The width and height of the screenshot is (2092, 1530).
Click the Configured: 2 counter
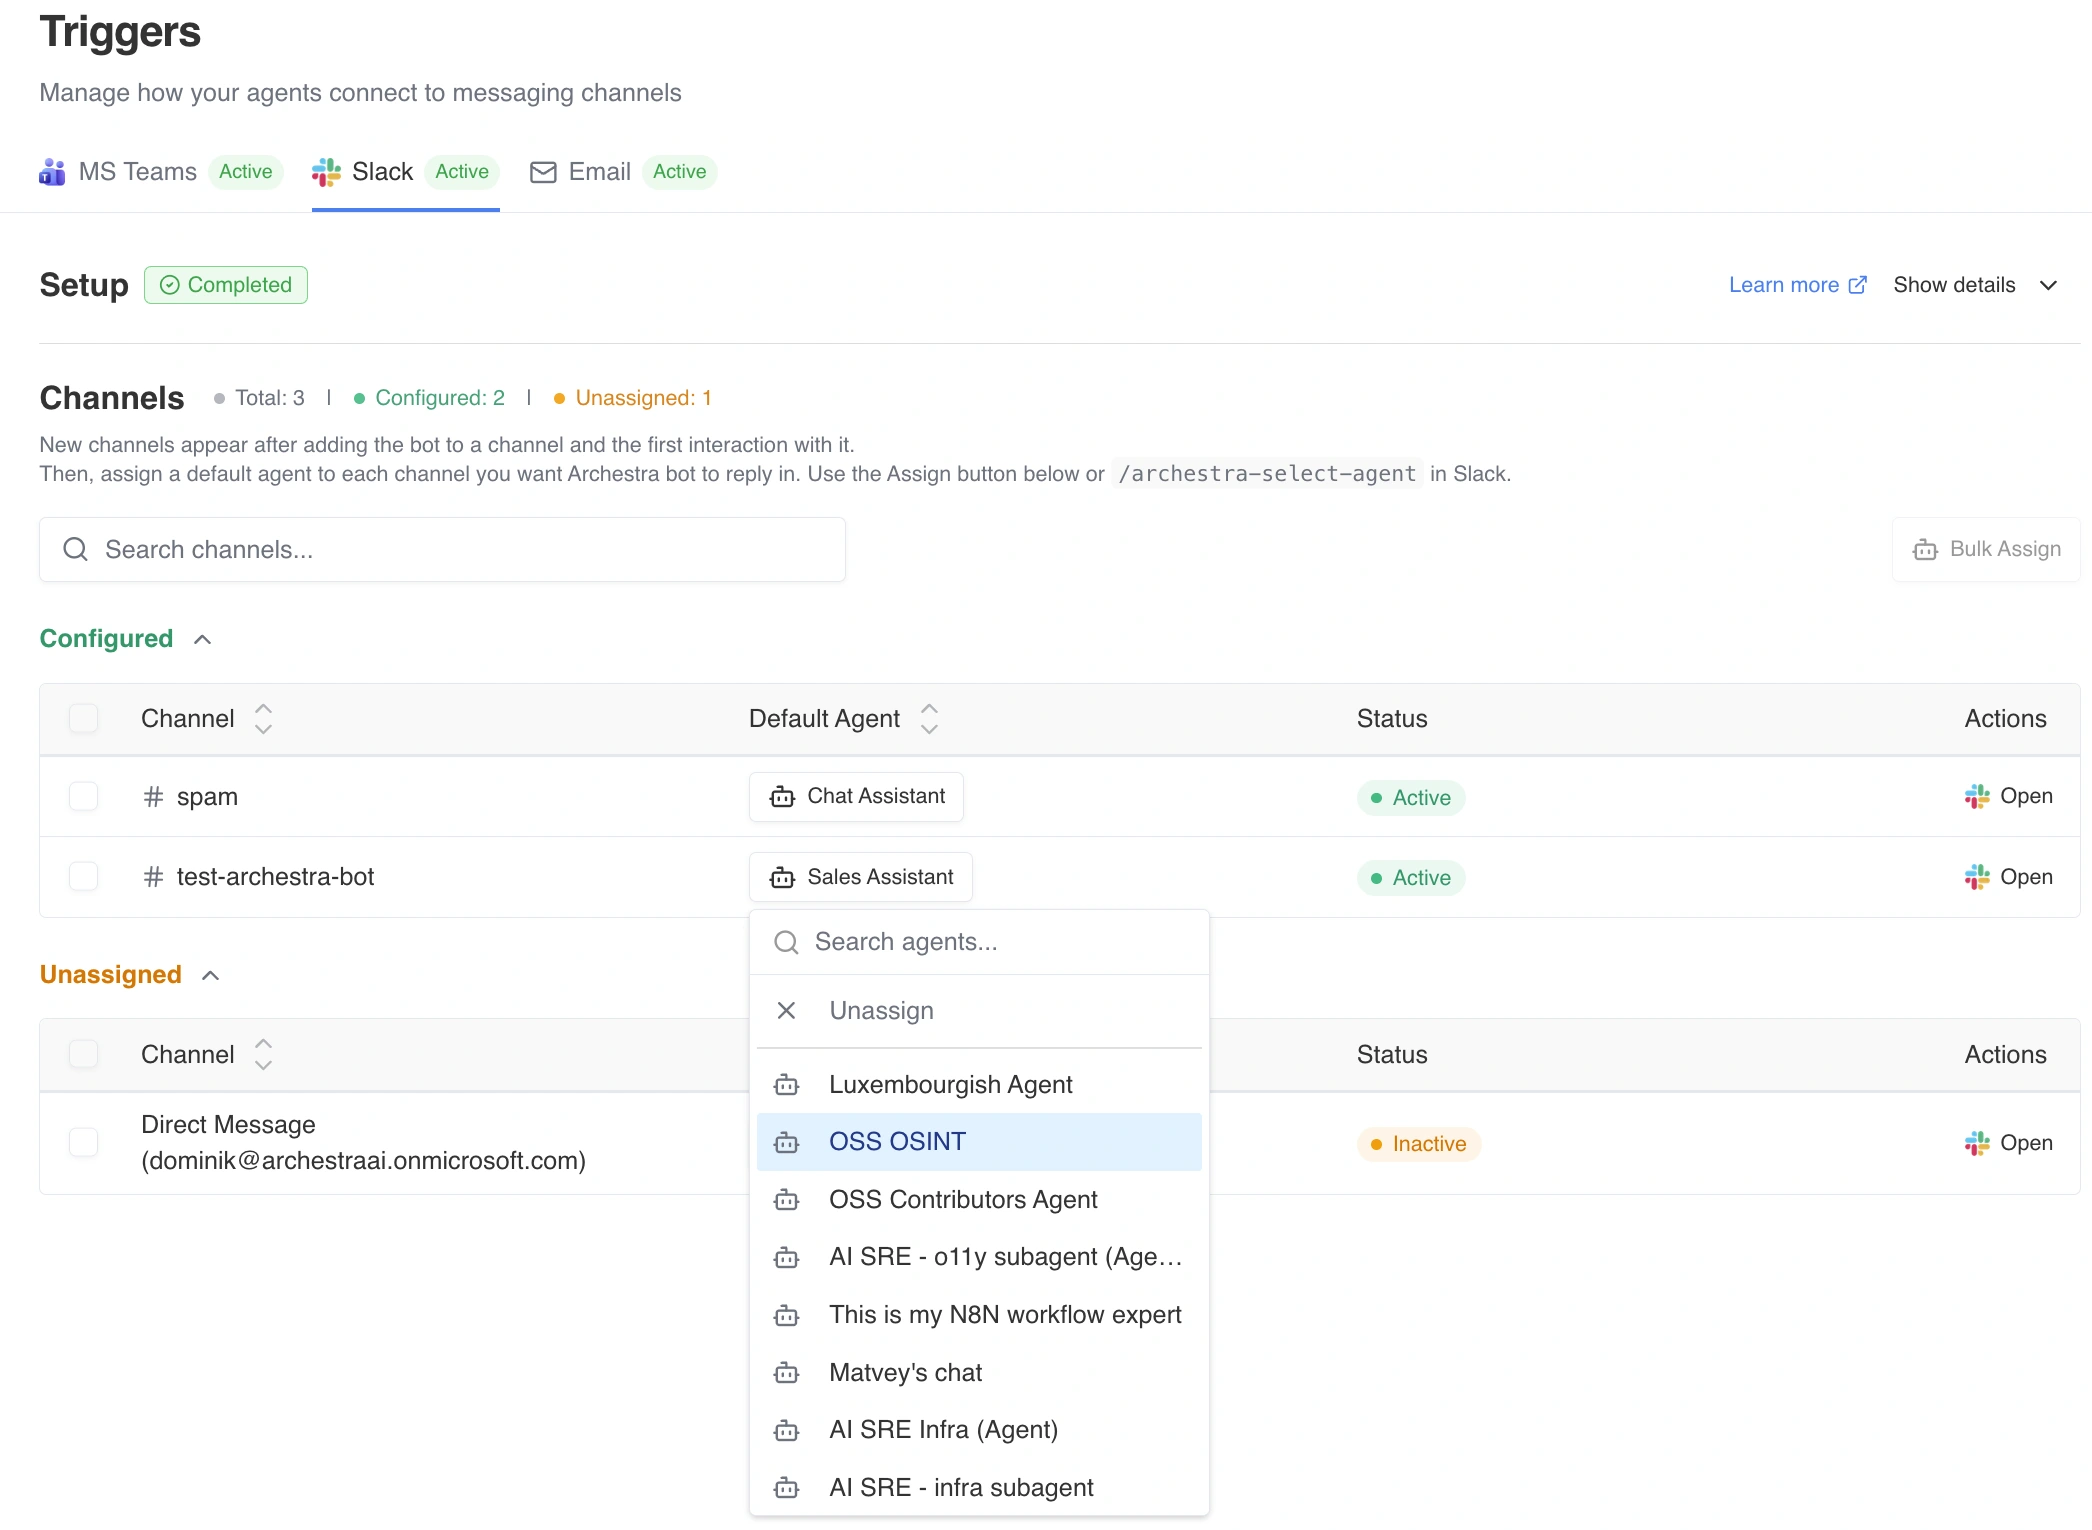pos(430,398)
